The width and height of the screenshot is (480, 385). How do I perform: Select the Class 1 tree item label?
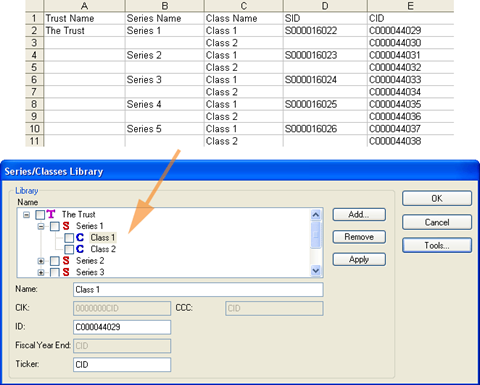point(103,237)
